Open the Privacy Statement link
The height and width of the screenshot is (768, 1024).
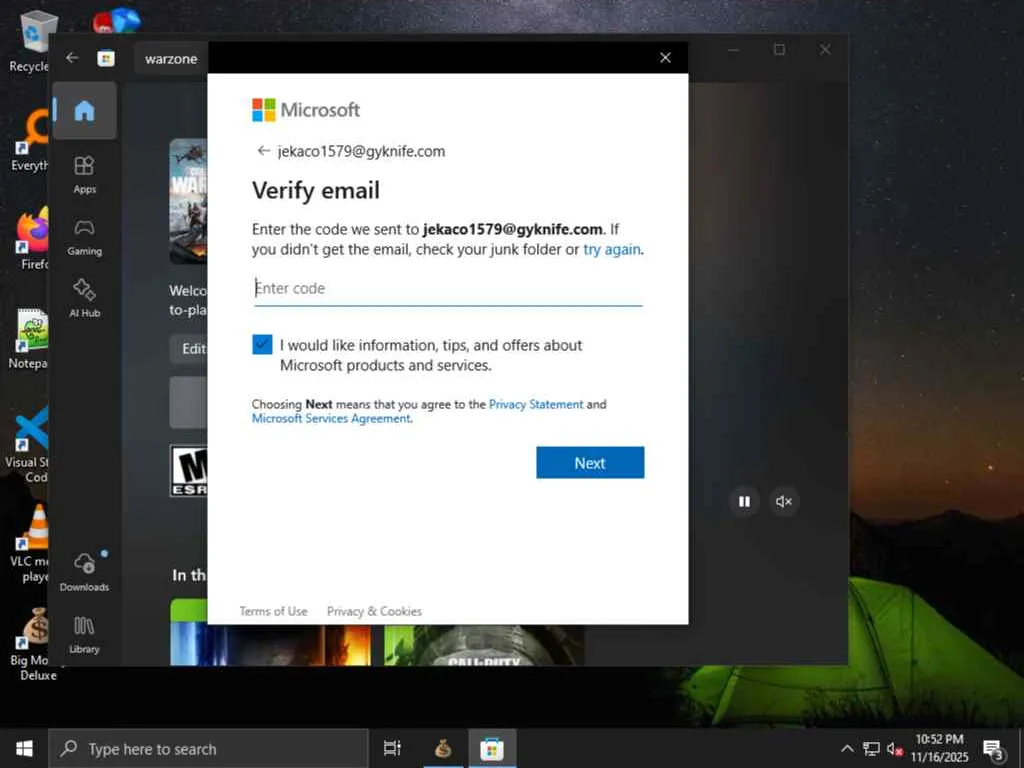coord(536,404)
